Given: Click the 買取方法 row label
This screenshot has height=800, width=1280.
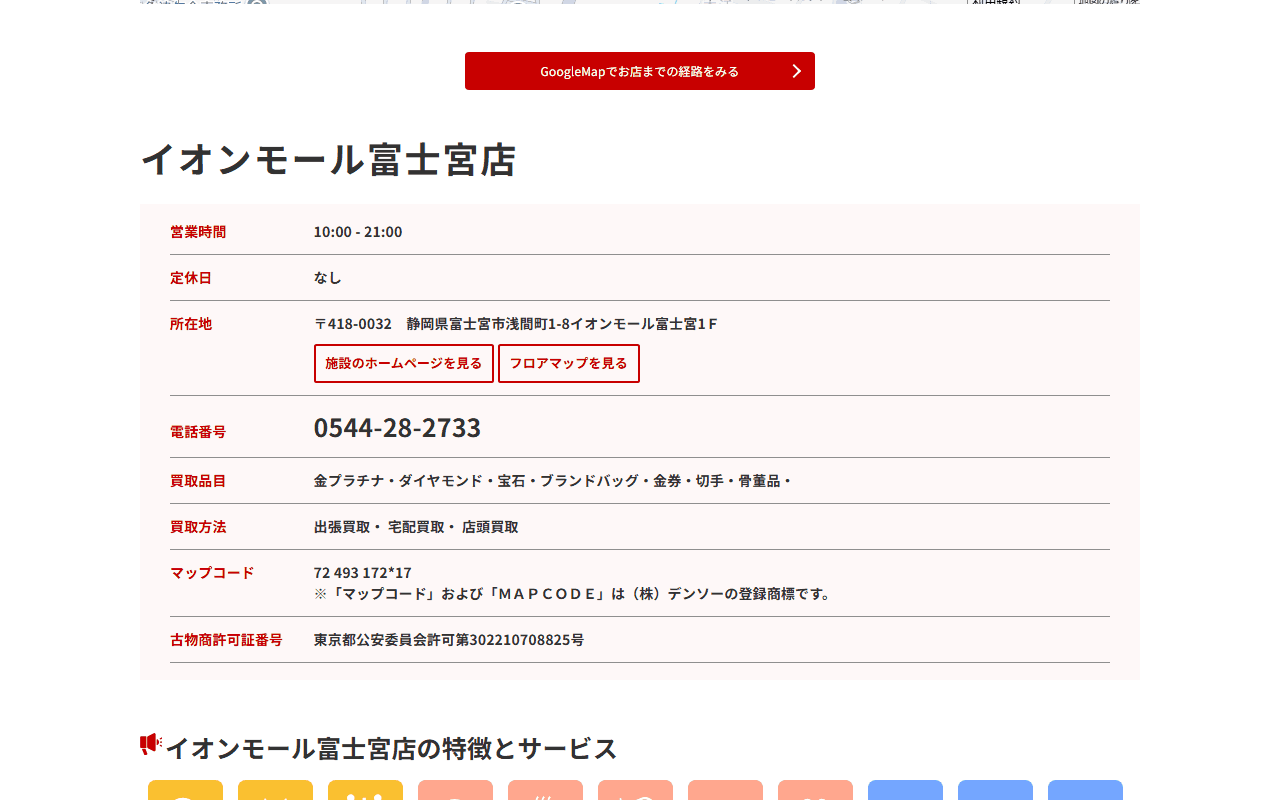Looking at the screenshot, I should [198, 527].
